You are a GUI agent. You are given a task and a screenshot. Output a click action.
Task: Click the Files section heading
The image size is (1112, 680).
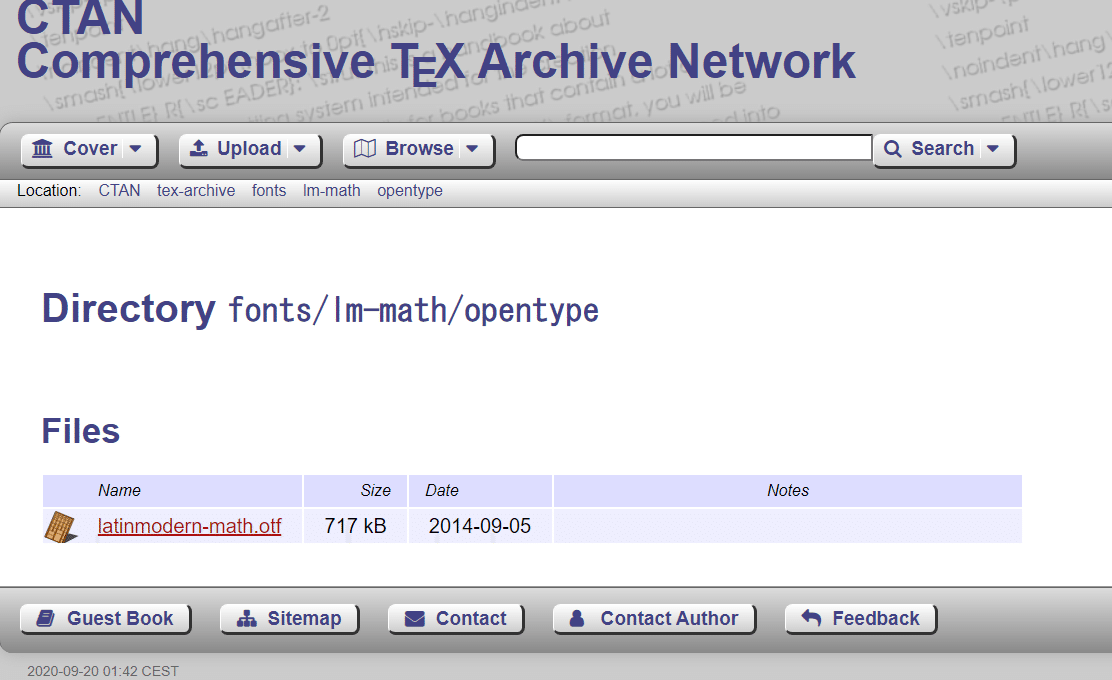pyautogui.click(x=81, y=431)
